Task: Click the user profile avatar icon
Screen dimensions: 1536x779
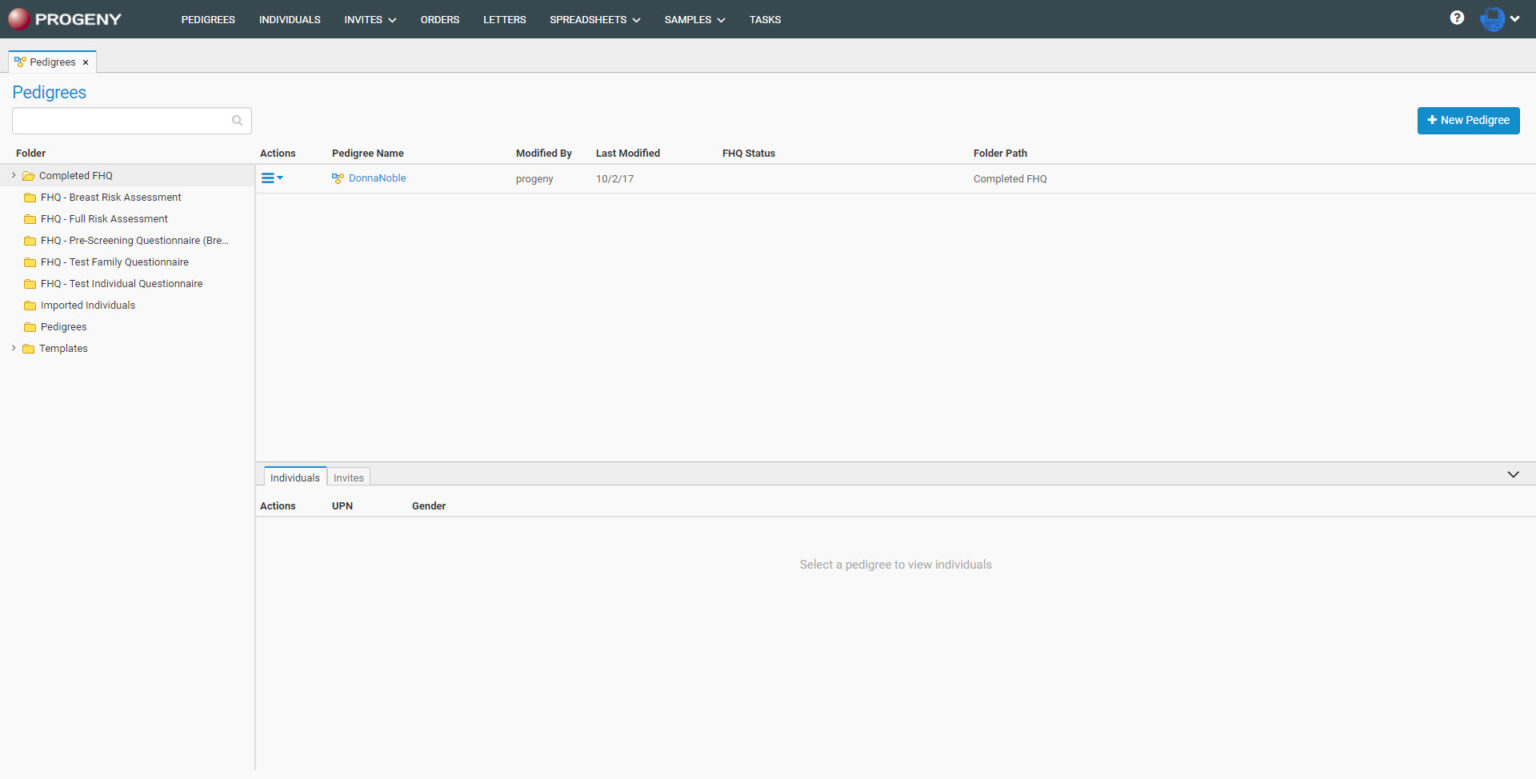Action: [x=1492, y=19]
